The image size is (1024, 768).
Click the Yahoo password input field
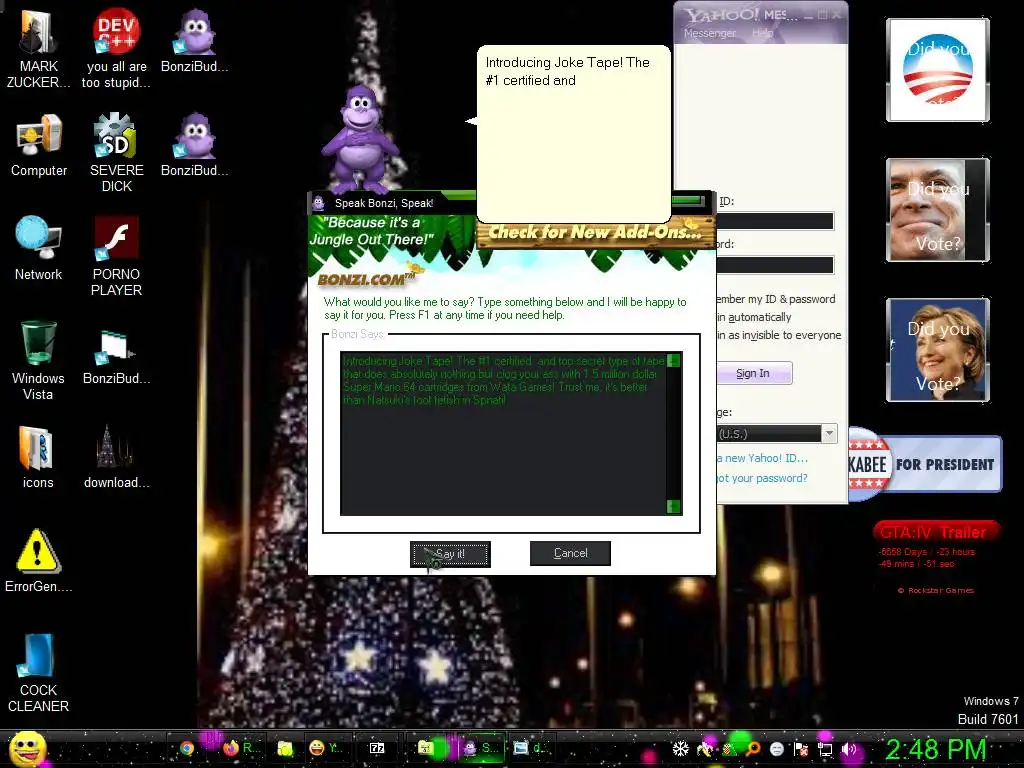(775, 264)
